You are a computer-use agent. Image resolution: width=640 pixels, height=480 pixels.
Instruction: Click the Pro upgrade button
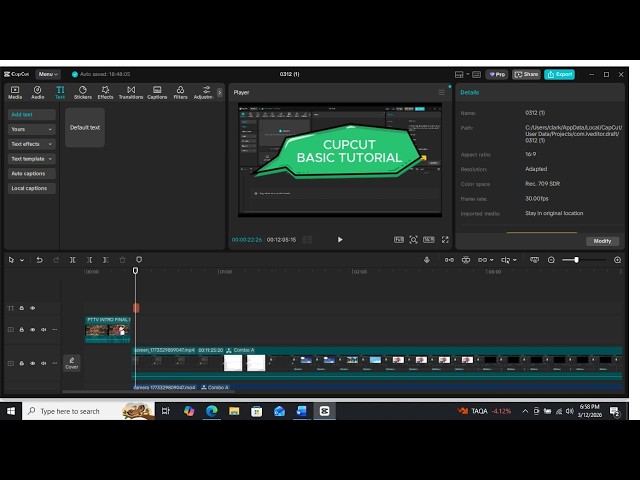[x=497, y=74]
